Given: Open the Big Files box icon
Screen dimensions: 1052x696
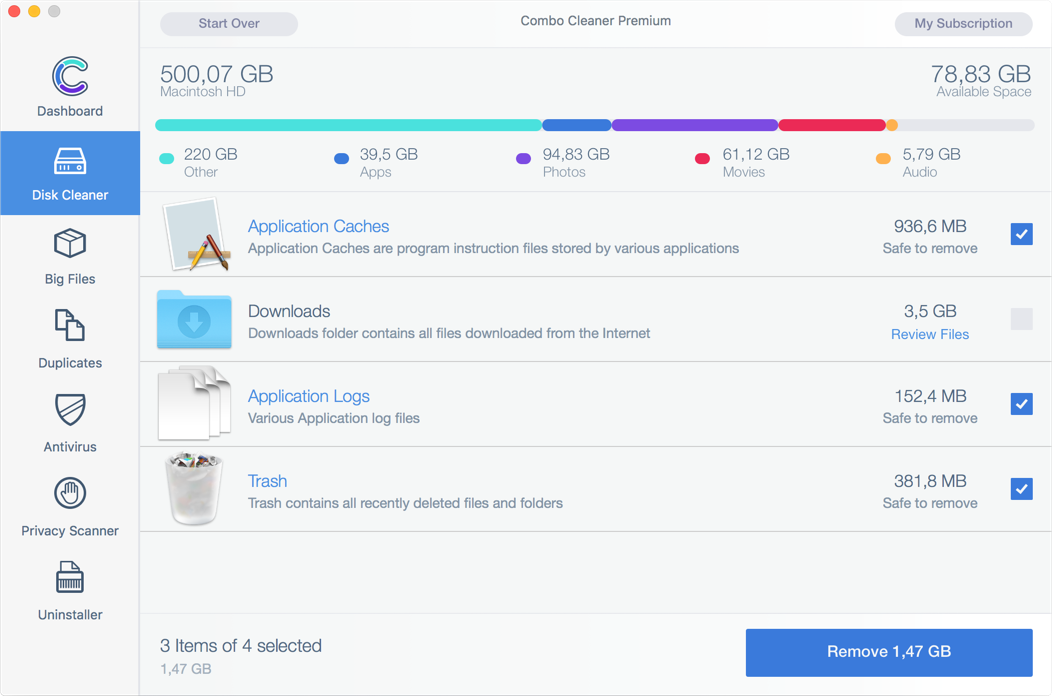Looking at the screenshot, I should (x=70, y=243).
